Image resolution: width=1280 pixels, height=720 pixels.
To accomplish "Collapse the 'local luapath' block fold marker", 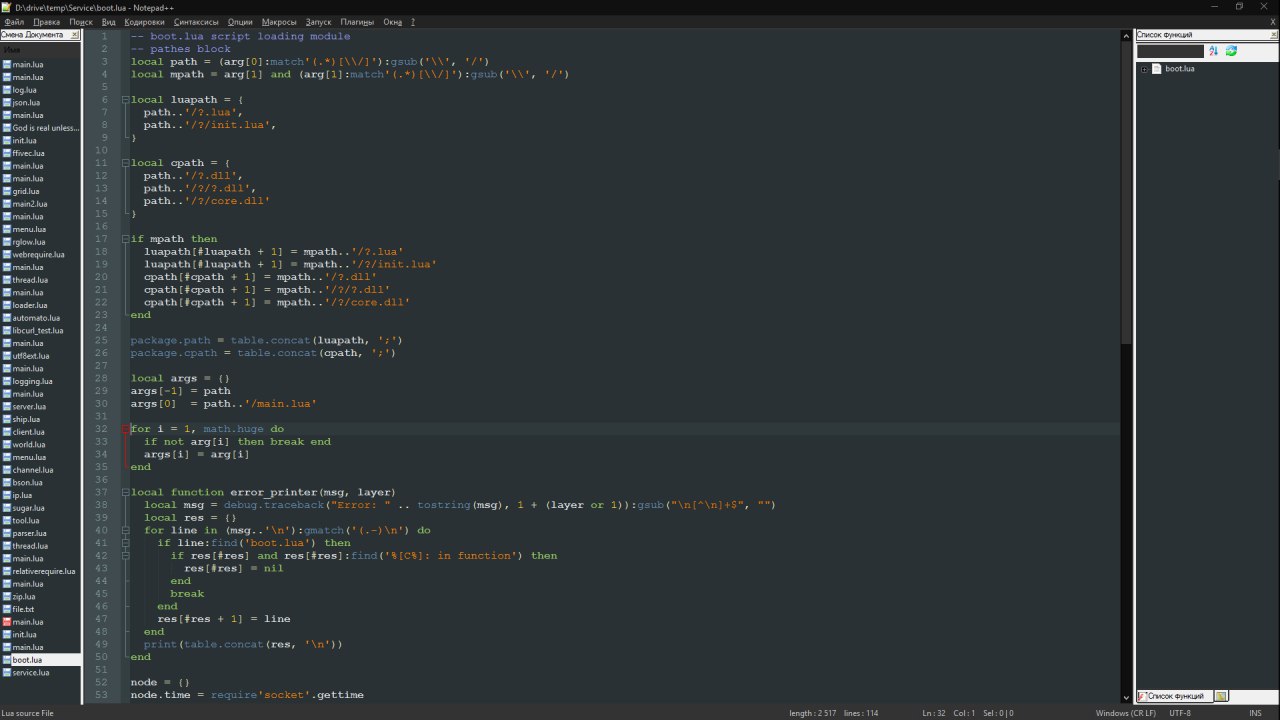I will point(125,100).
